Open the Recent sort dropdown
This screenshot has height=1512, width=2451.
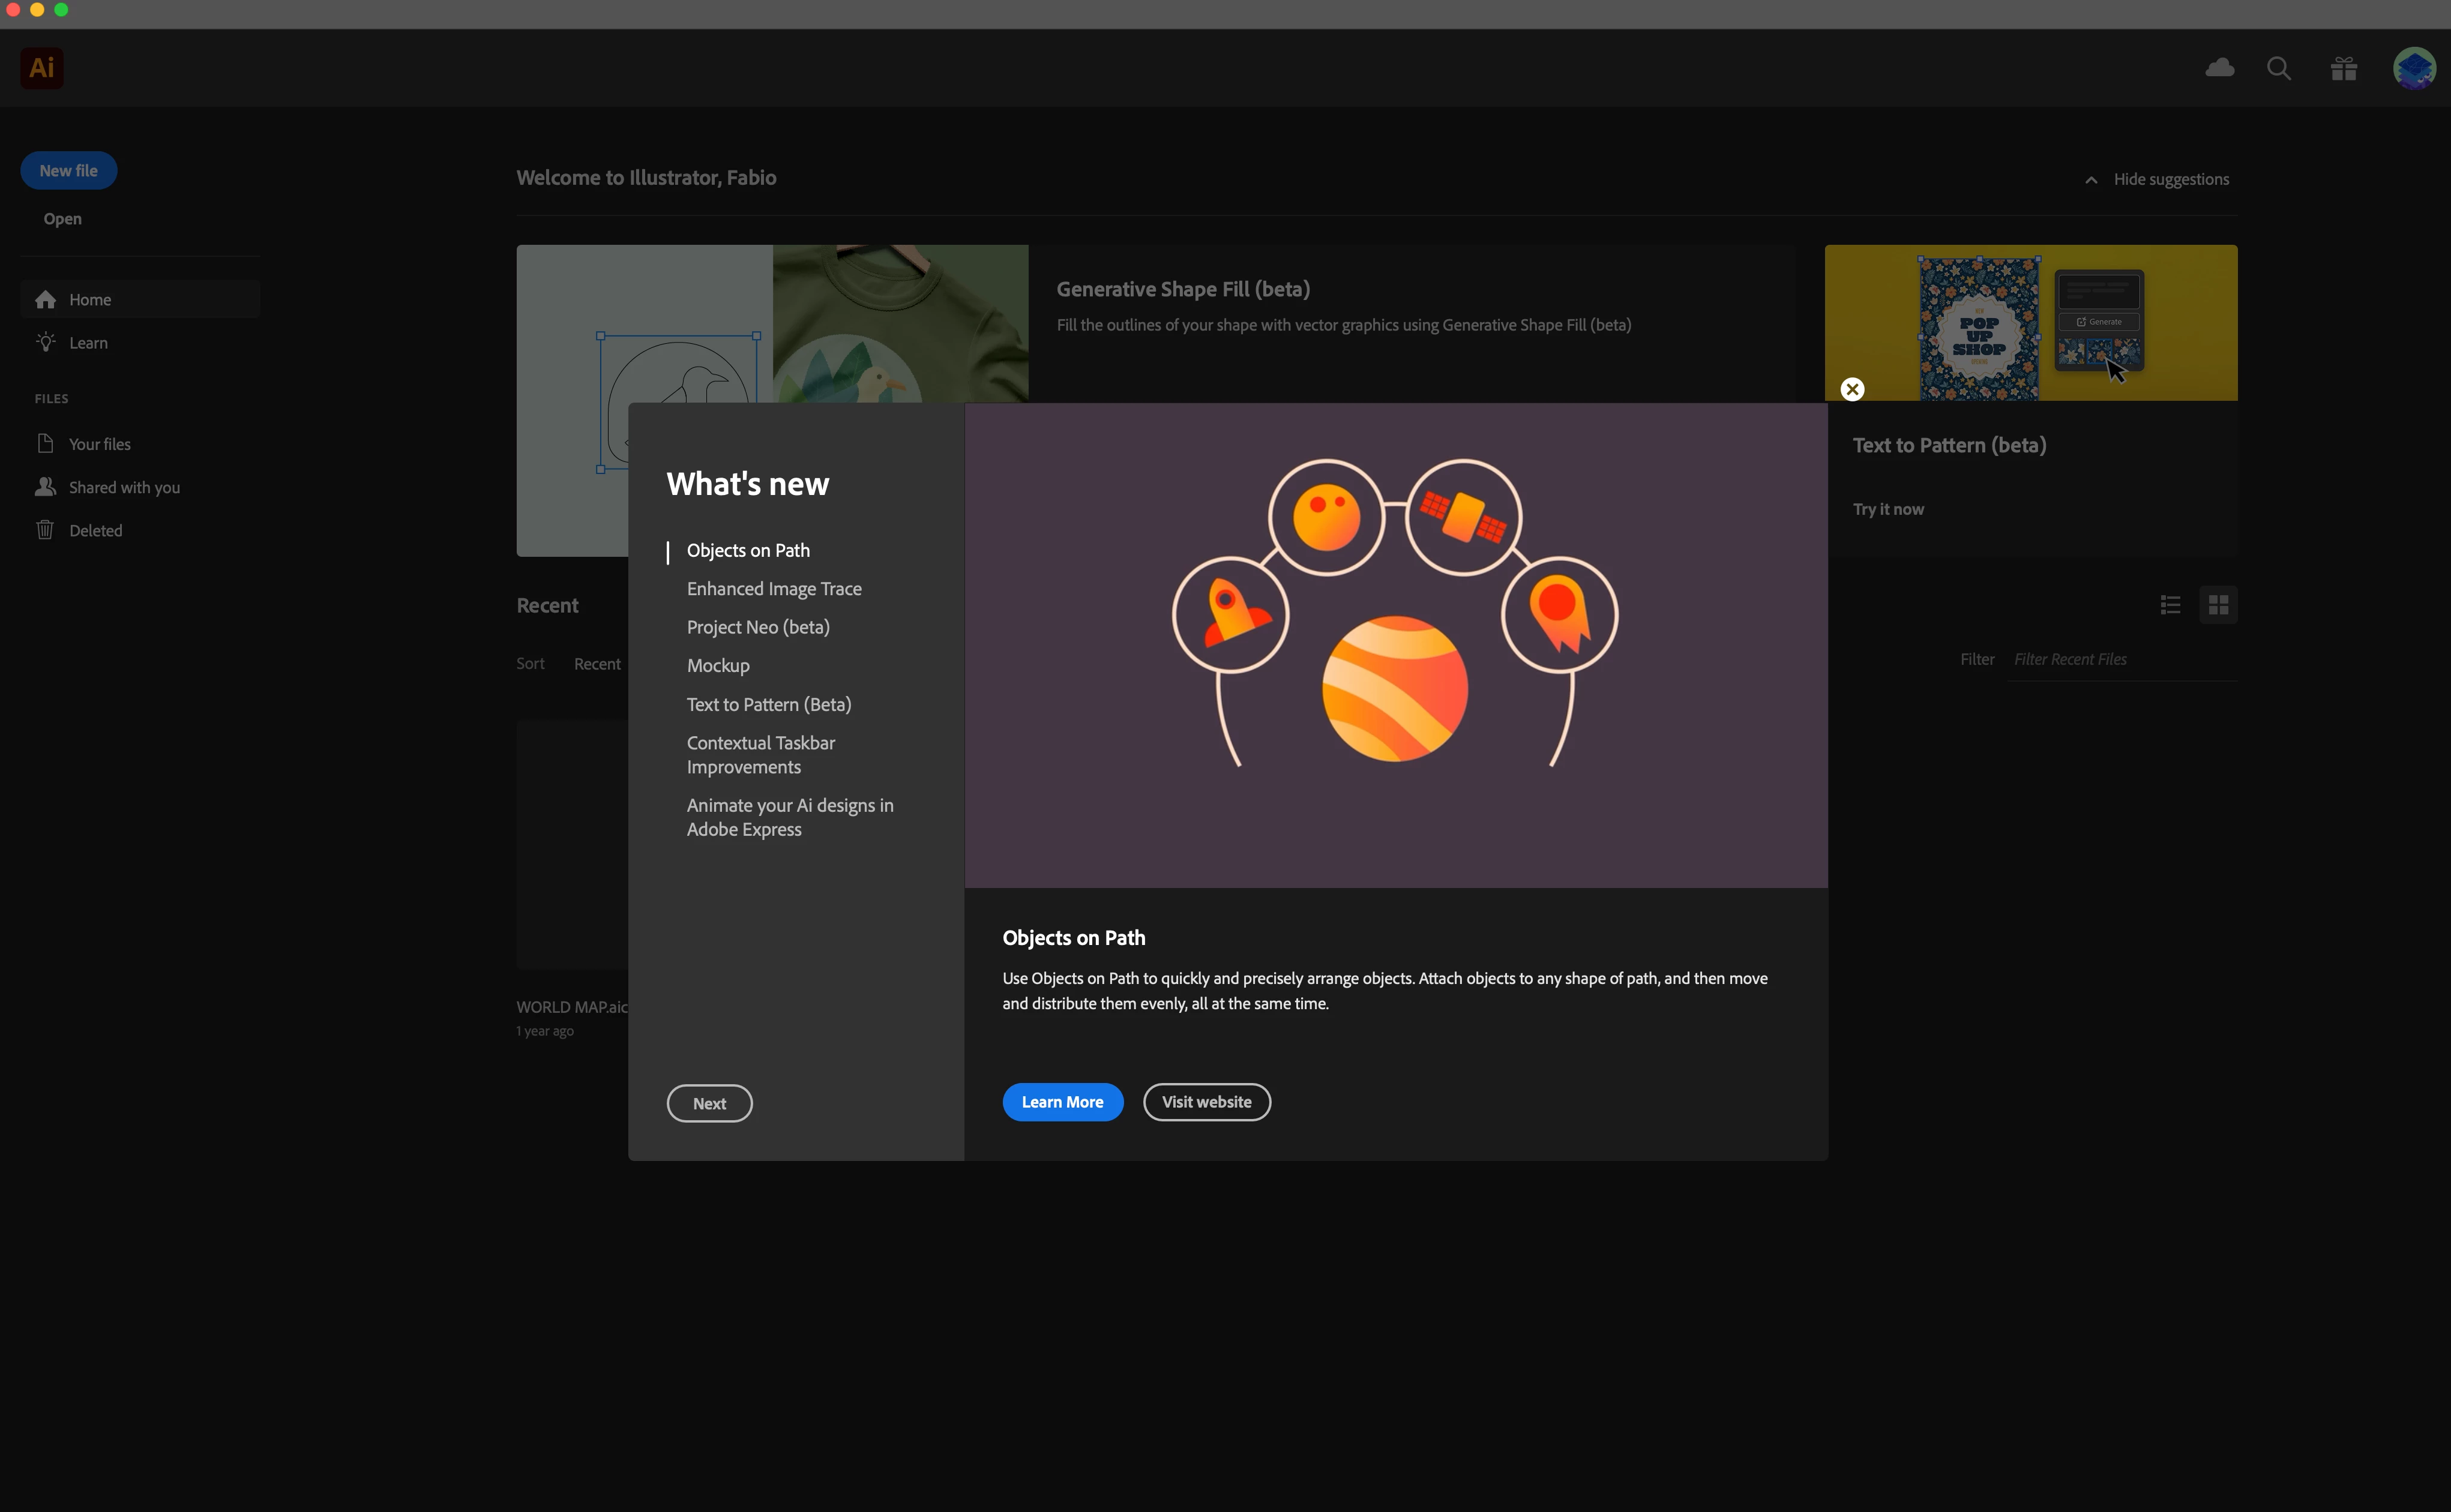pos(597,664)
